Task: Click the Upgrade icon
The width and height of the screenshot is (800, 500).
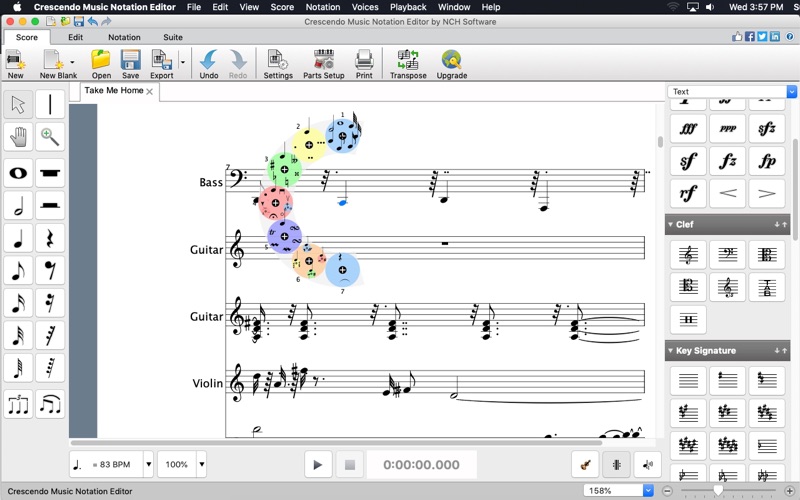Action: click(x=452, y=64)
